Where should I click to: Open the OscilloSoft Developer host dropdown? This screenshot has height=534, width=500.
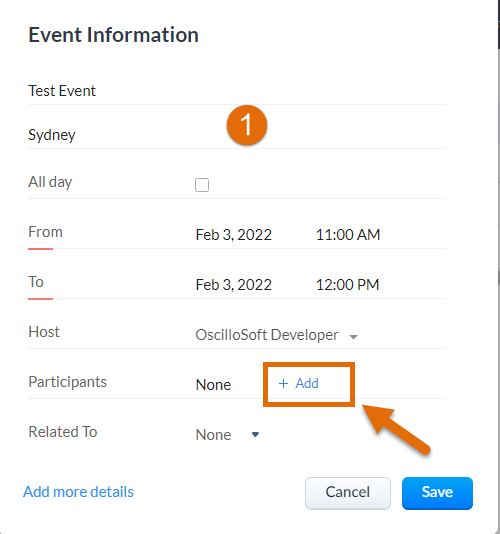[x=276, y=335]
